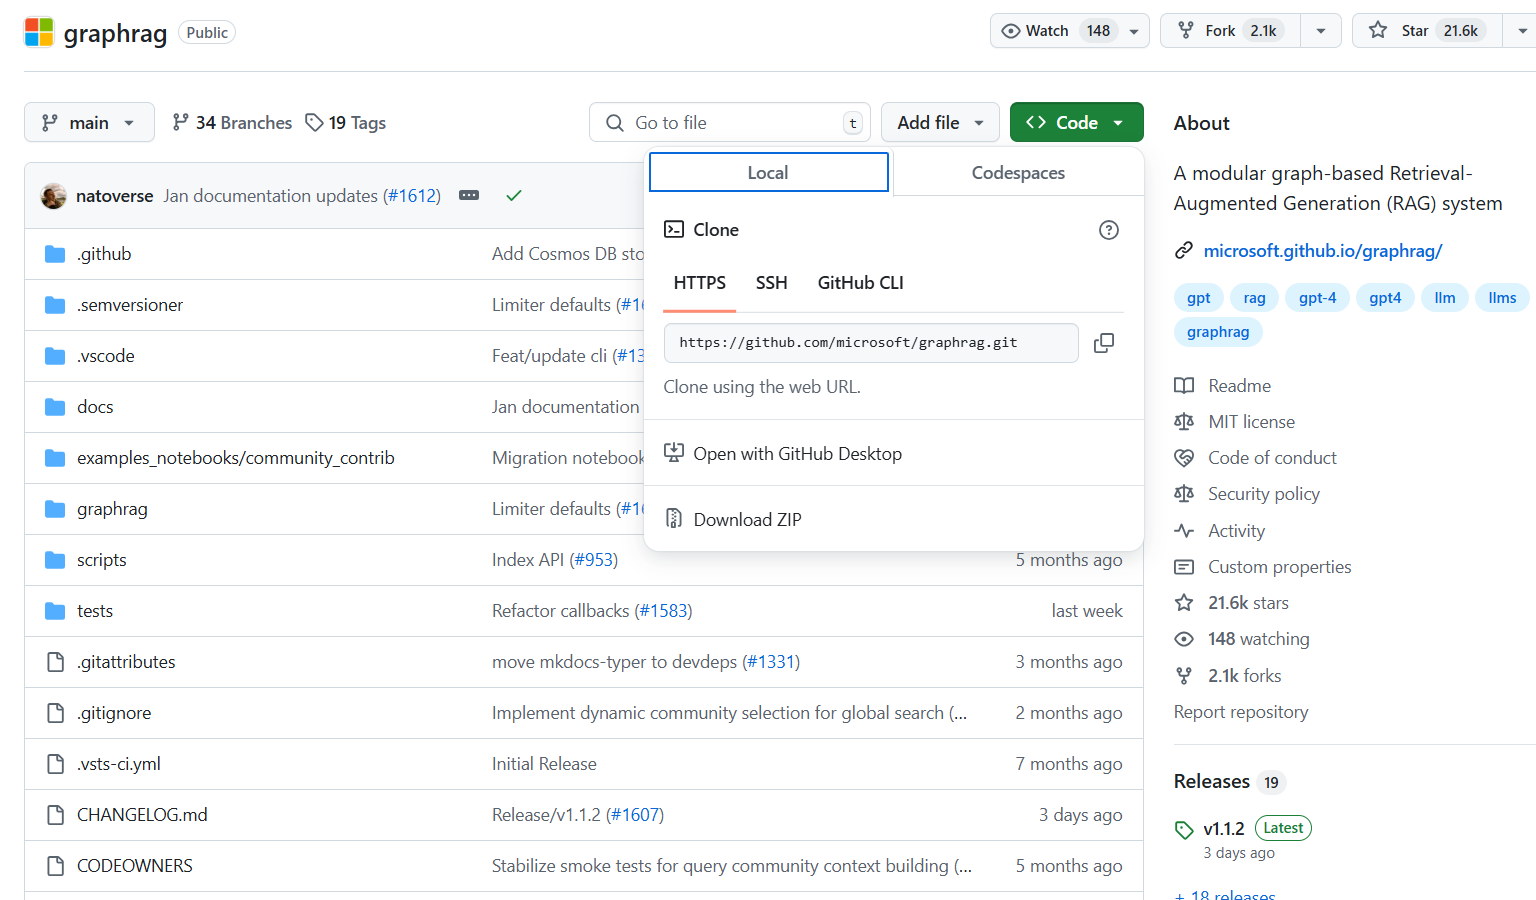Open the microsoft.github.io/graphrag/ link
Image resolution: width=1536 pixels, height=900 pixels.
coord(1322,251)
